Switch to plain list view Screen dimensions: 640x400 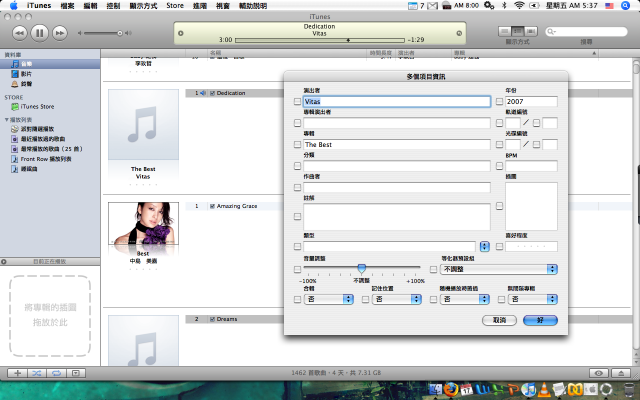(505, 31)
